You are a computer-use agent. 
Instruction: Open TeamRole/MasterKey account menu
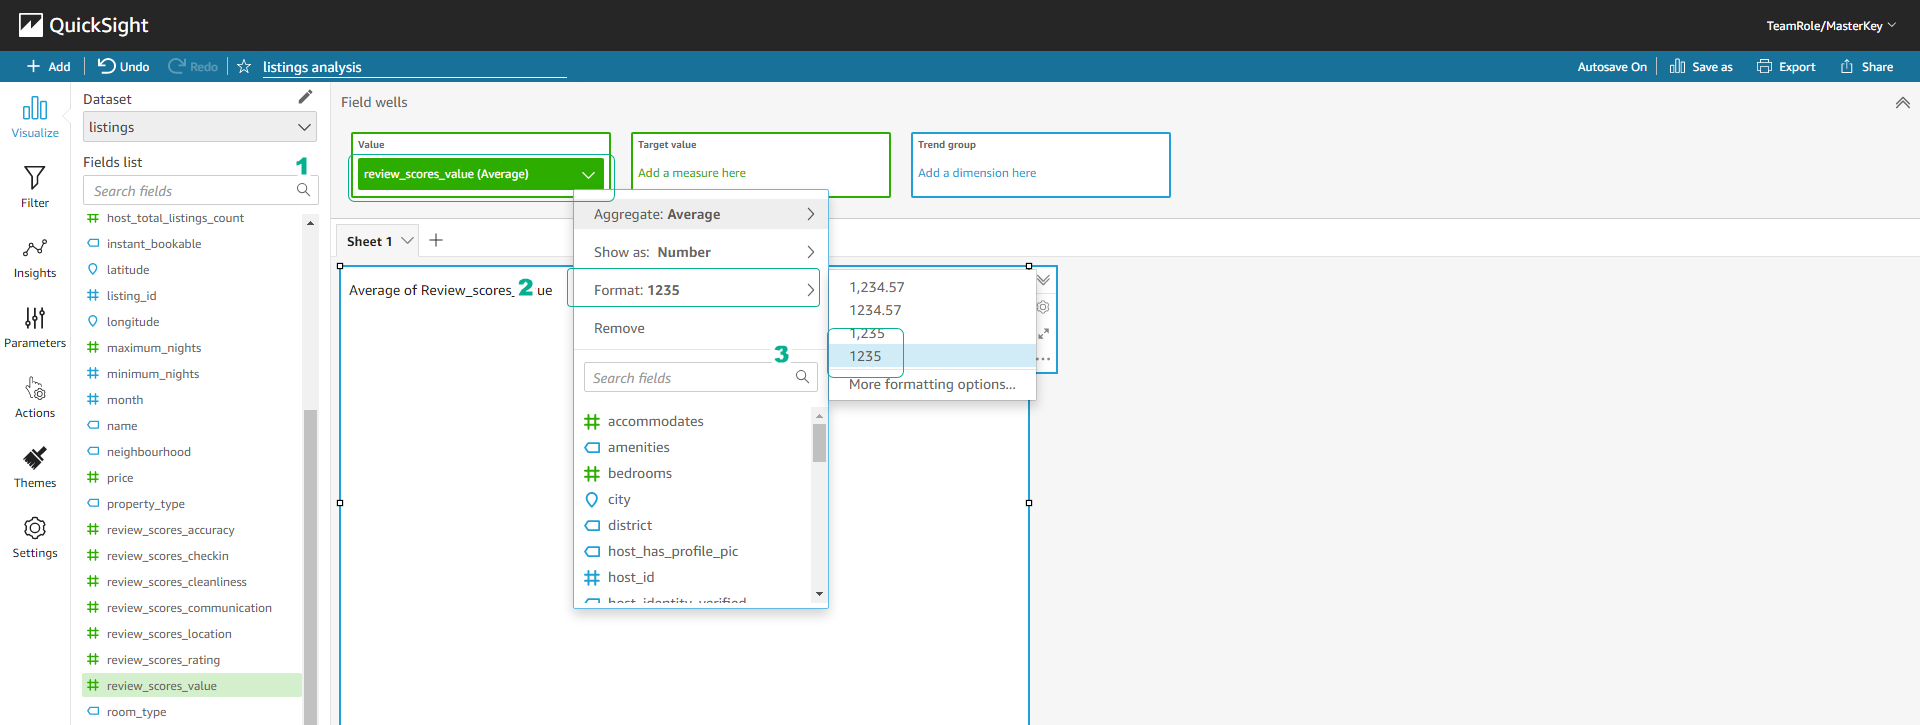(x=1830, y=25)
